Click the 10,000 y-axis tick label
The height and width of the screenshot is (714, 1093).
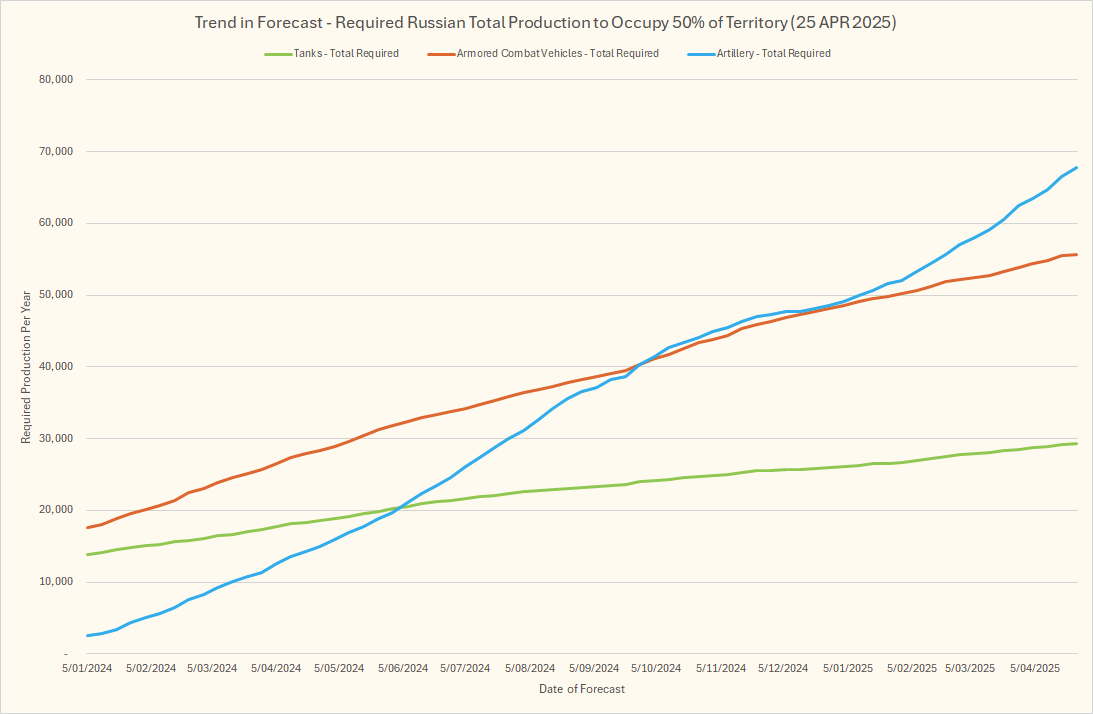(56, 582)
